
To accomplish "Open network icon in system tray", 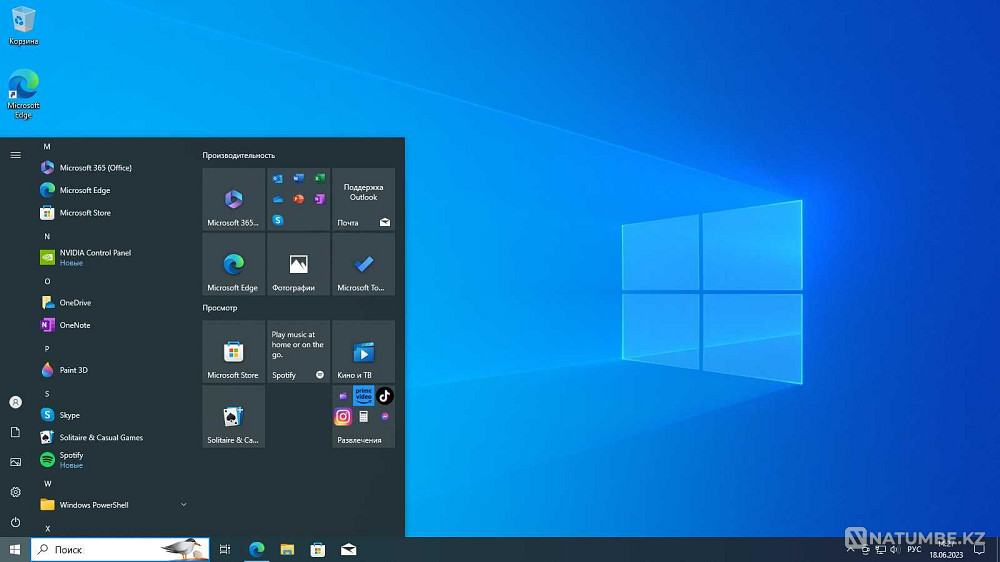I will [x=881, y=550].
